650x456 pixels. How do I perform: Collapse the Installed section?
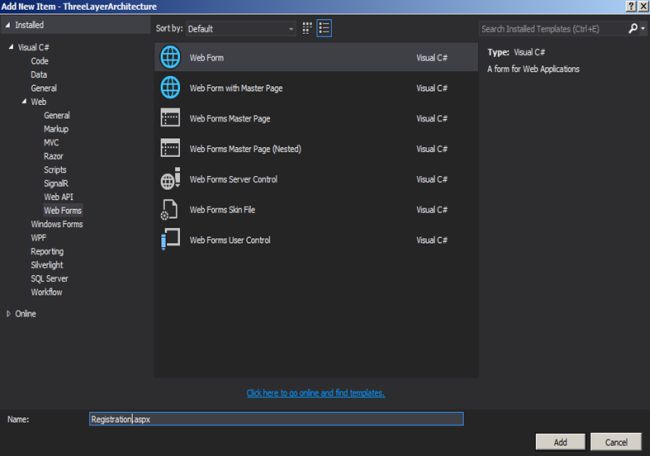click(x=8, y=25)
